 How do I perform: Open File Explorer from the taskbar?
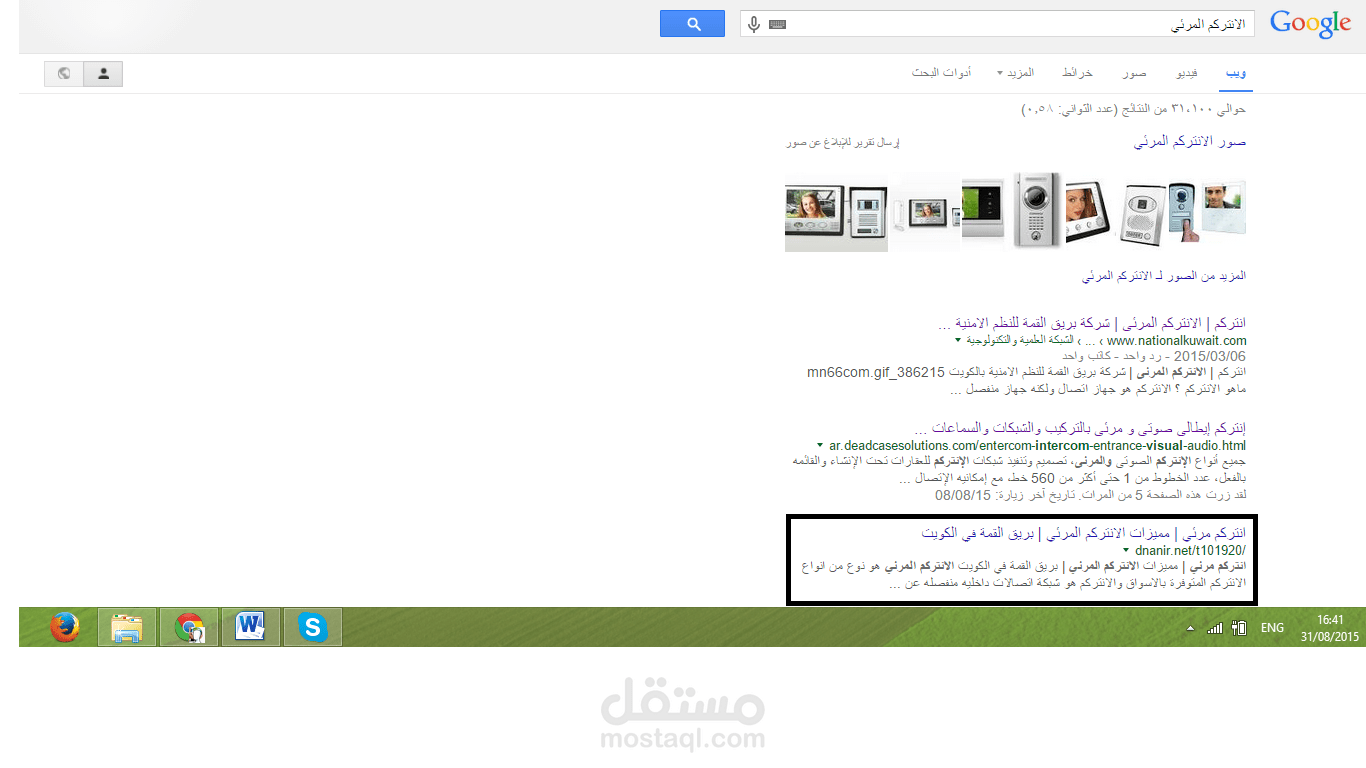click(127, 627)
